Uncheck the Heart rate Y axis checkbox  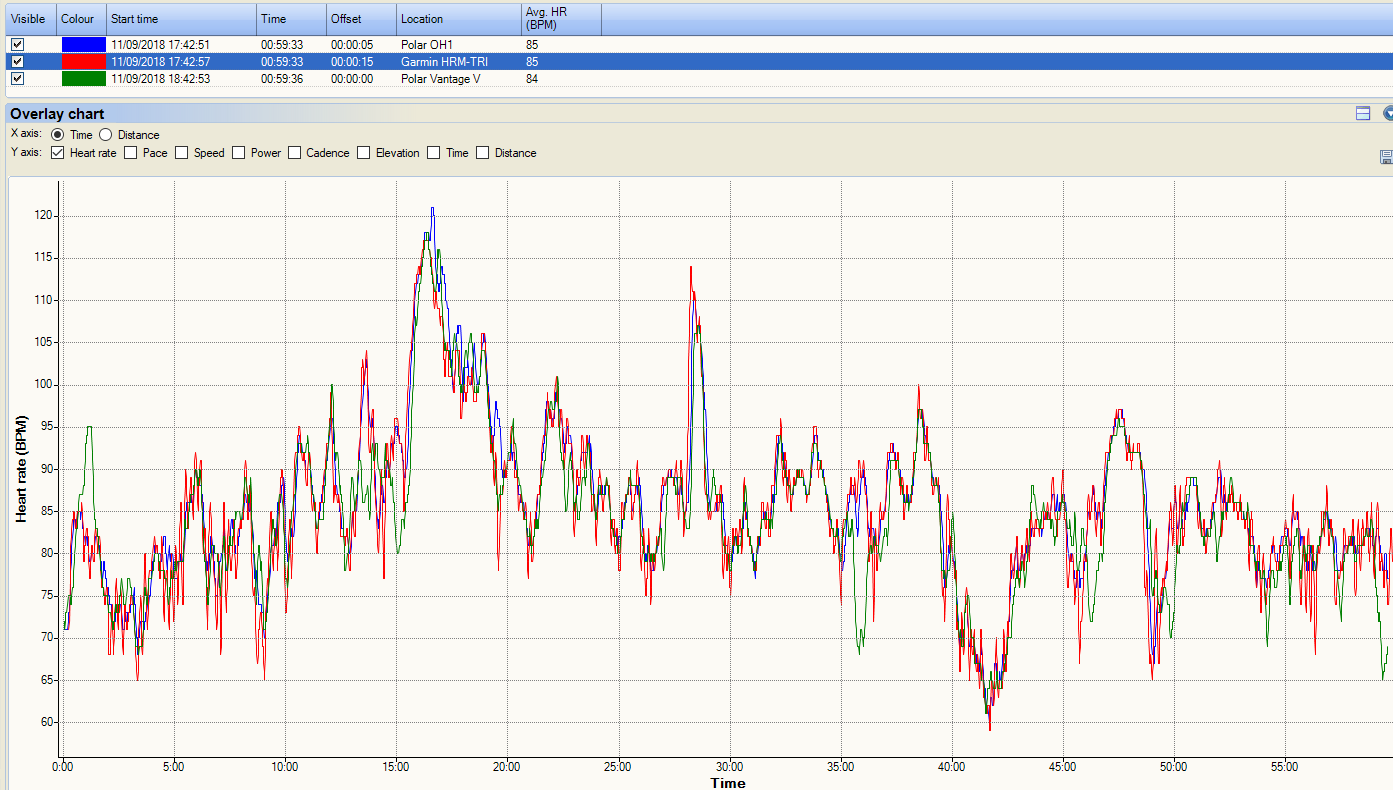pyautogui.click(x=57, y=153)
